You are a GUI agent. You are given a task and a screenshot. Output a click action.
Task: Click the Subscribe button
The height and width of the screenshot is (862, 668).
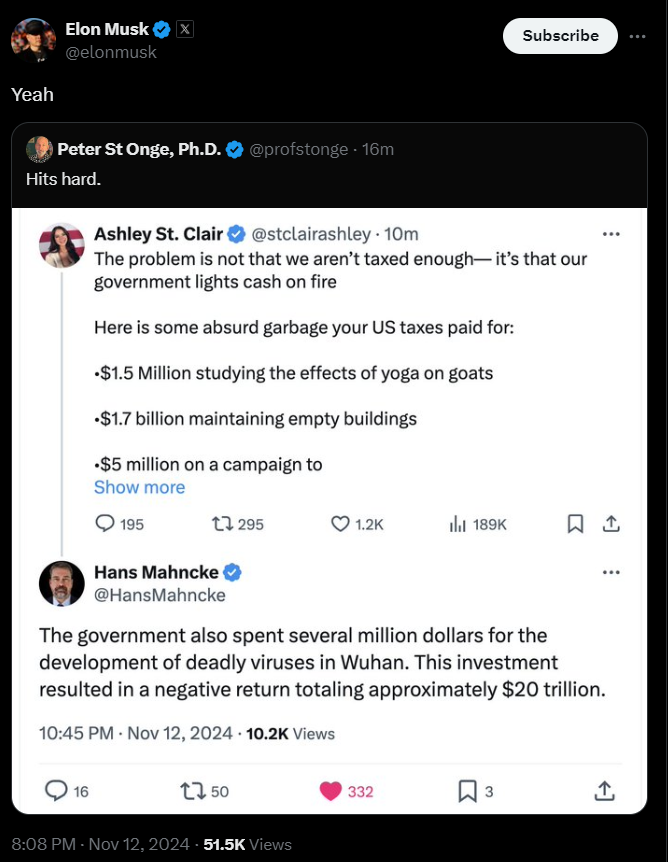560,35
